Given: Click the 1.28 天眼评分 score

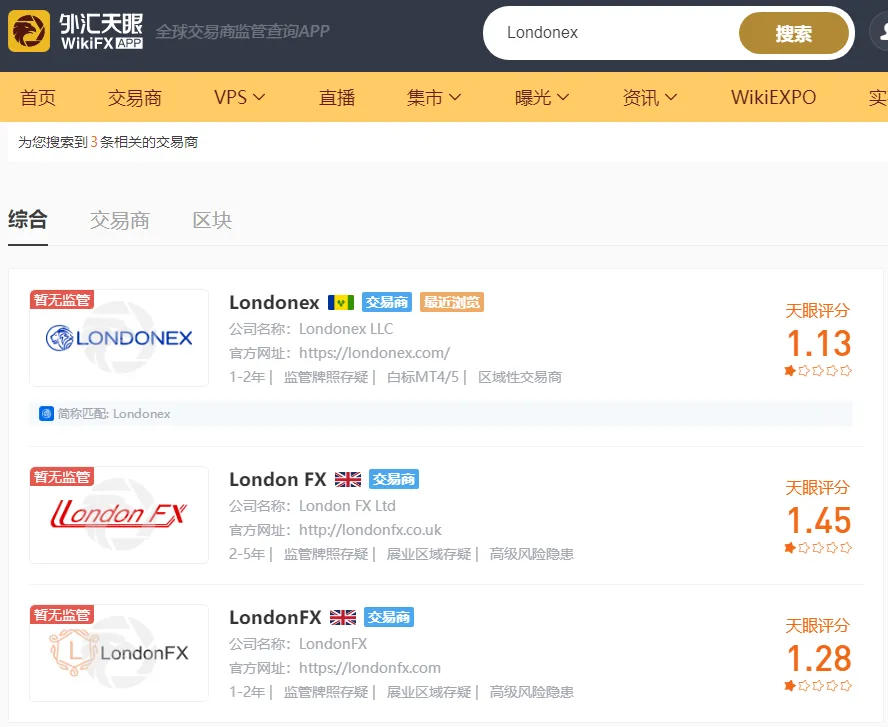Looking at the screenshot, I should [x=819, y=658].
